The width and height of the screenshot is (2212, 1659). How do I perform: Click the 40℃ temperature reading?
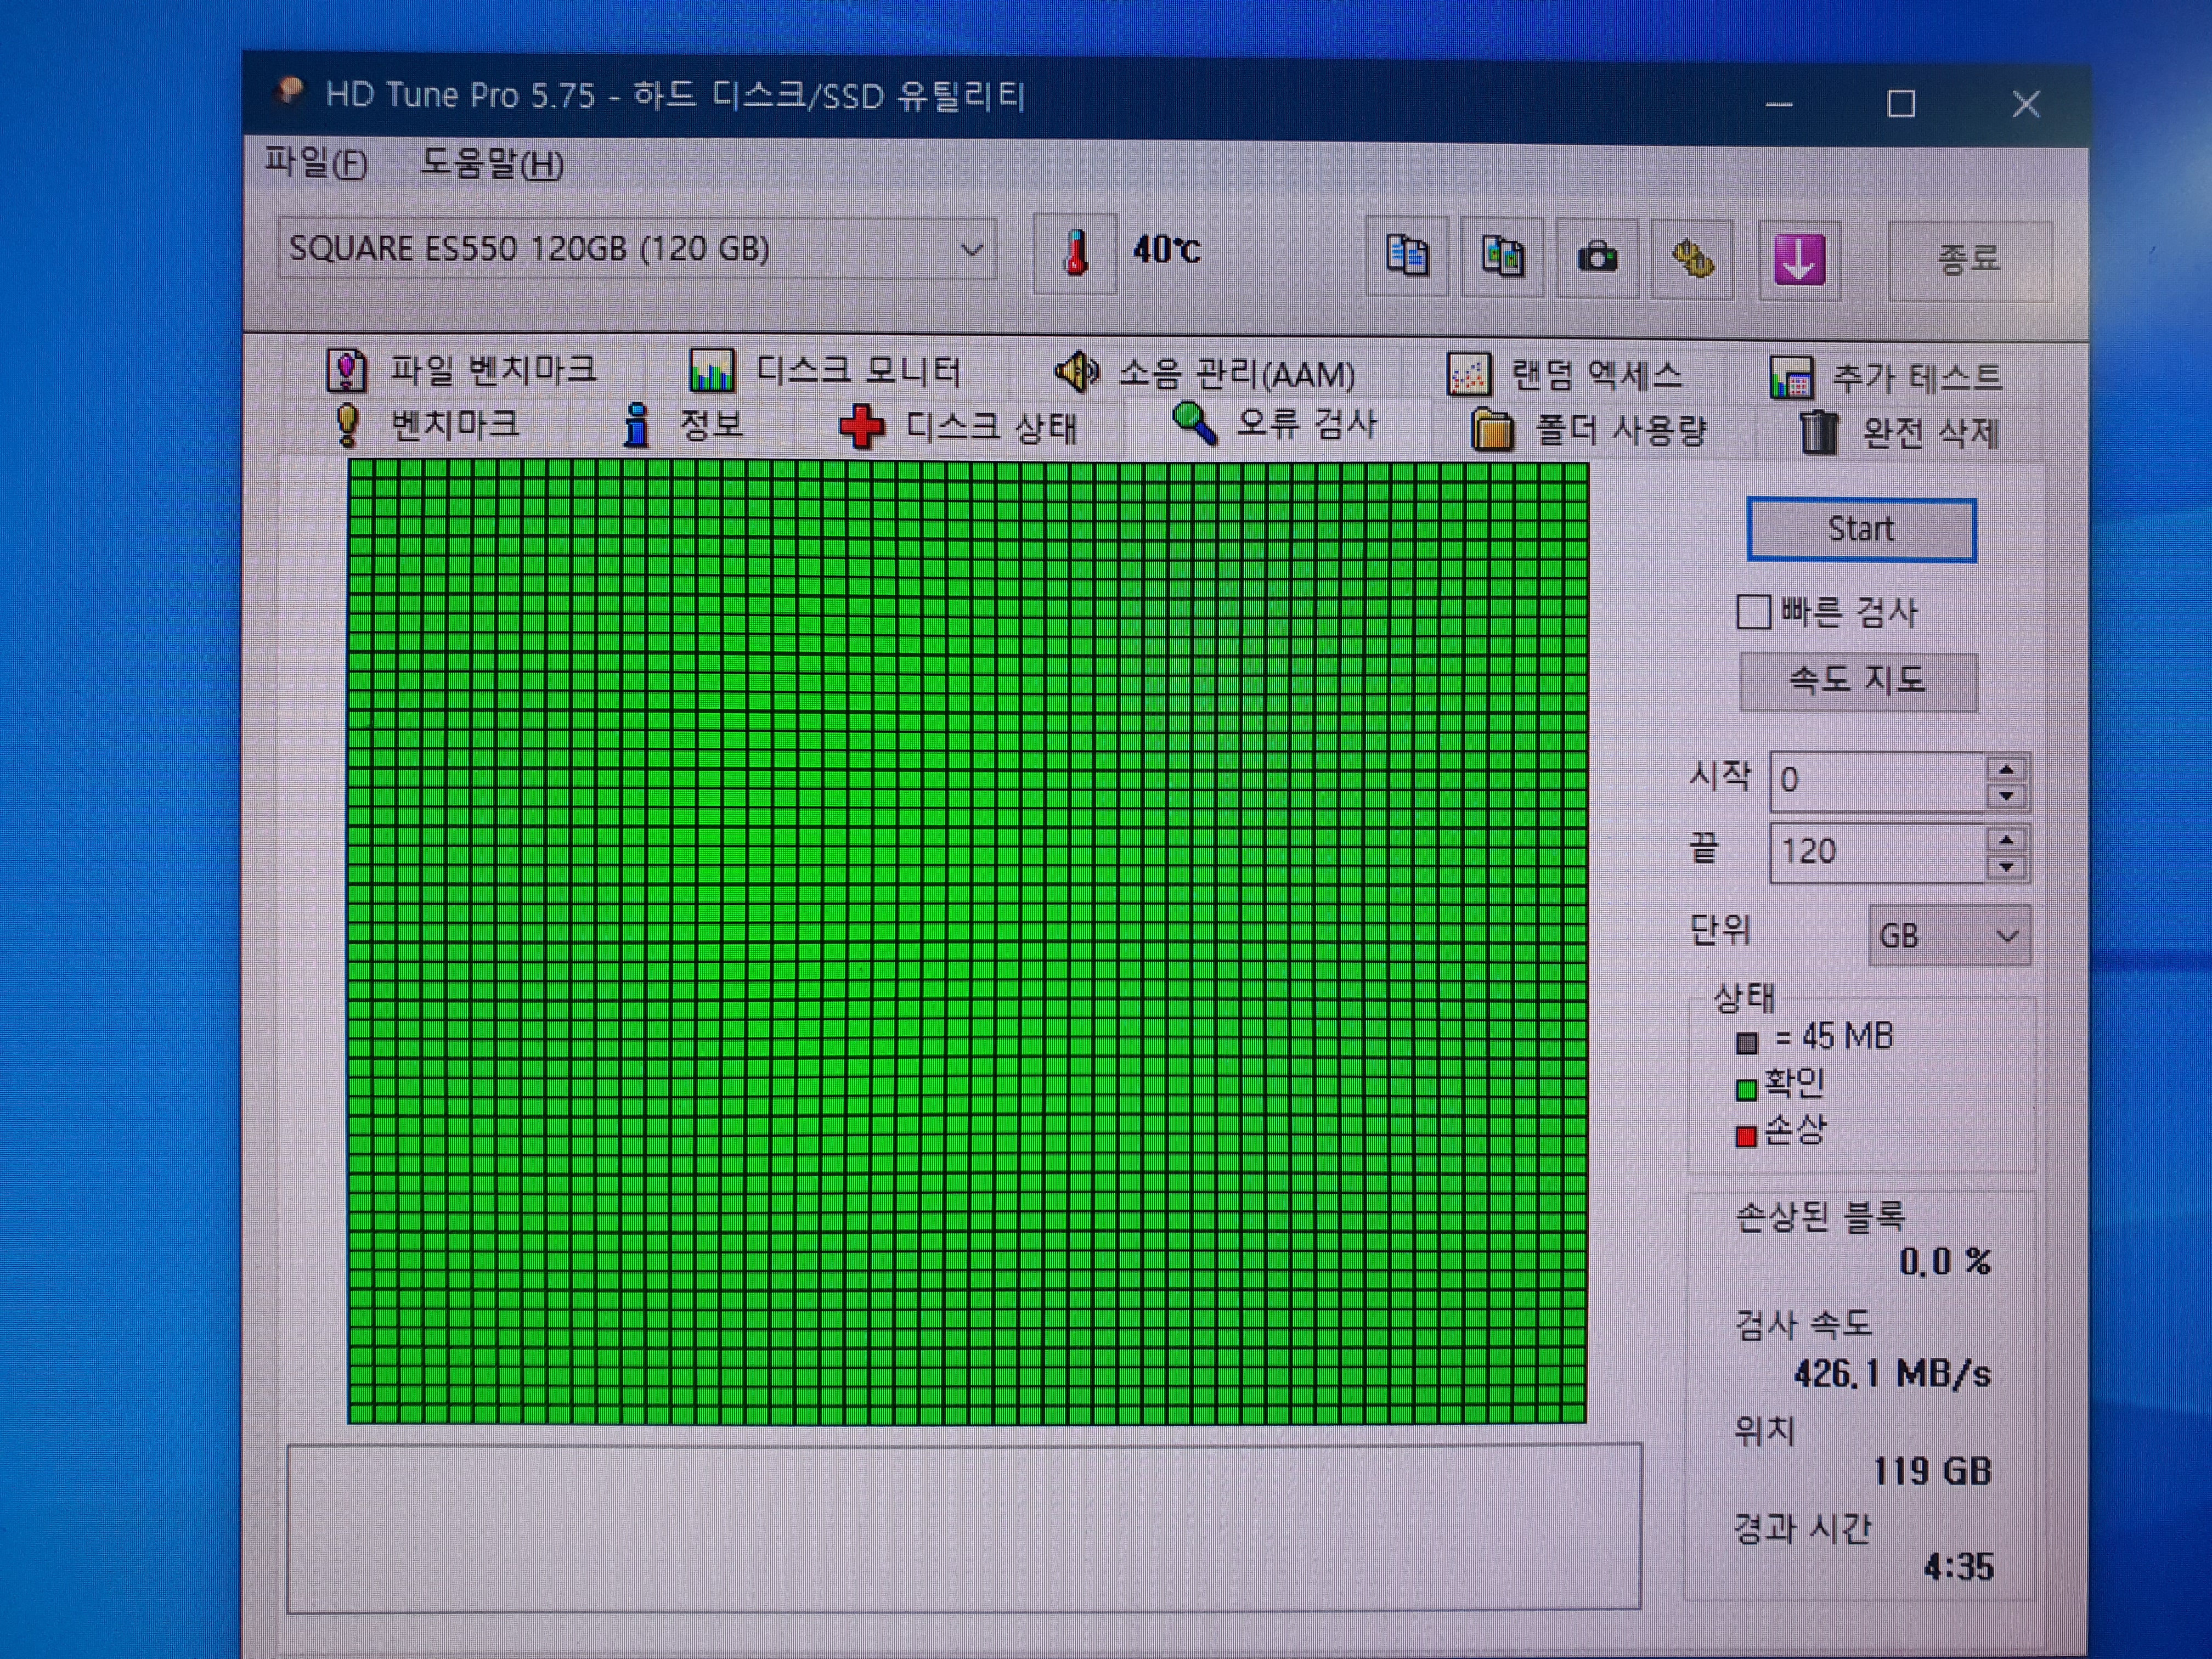pyautogui.click(x=1166, y=249)
